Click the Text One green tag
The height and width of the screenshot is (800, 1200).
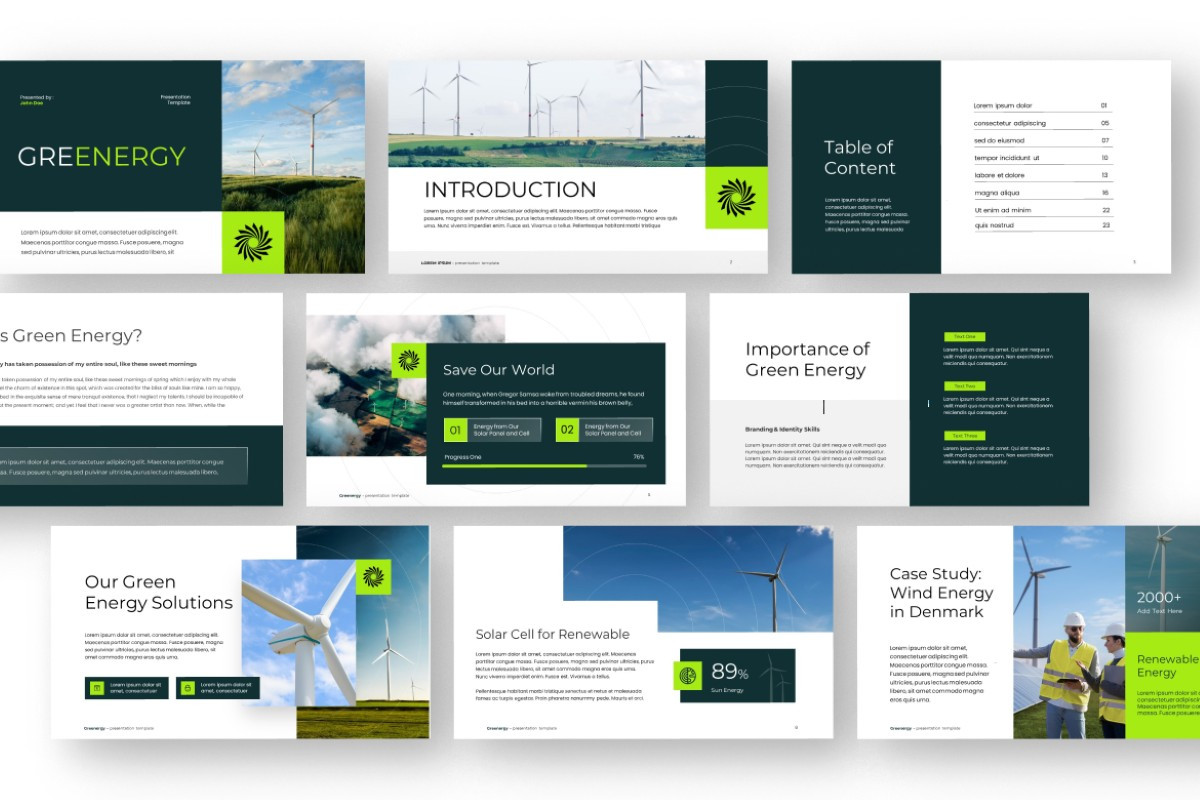coord(965,338)
